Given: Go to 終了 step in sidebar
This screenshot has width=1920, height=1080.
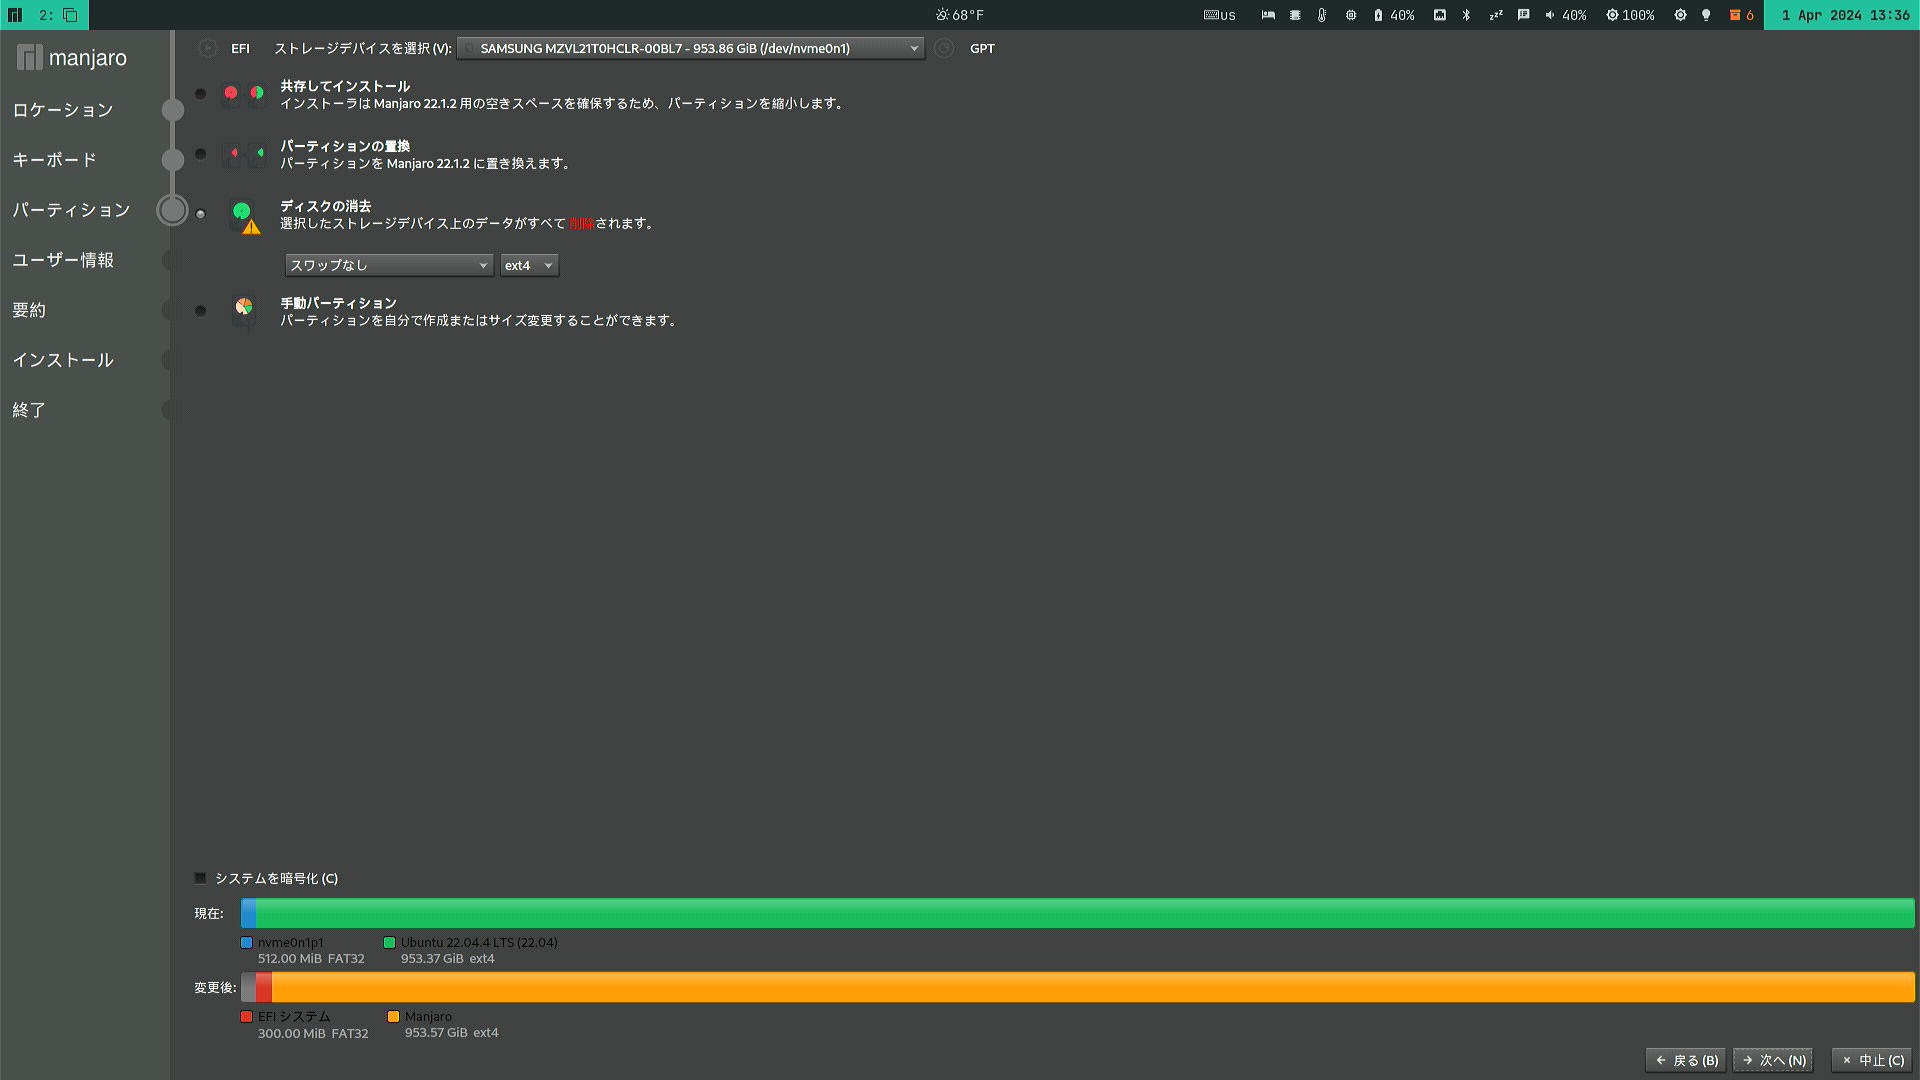Looking at the screenshot, I should pos(29,410).
